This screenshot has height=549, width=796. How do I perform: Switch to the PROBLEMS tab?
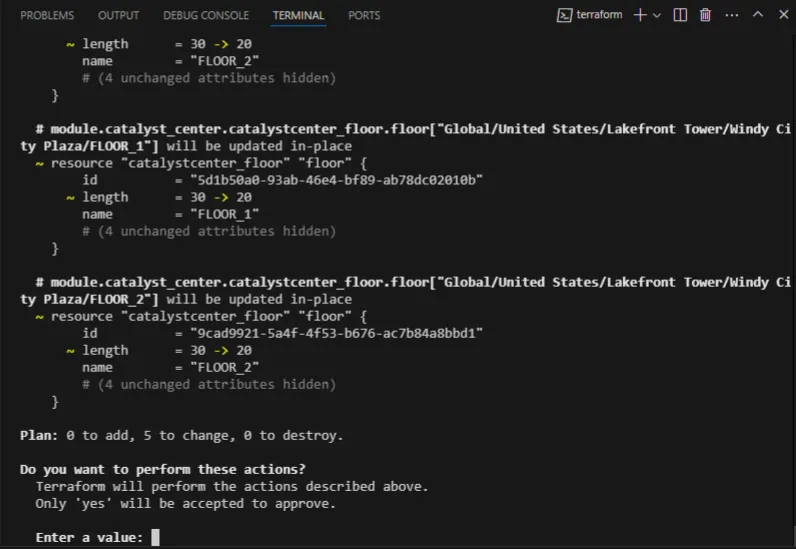tap(47, 16)
